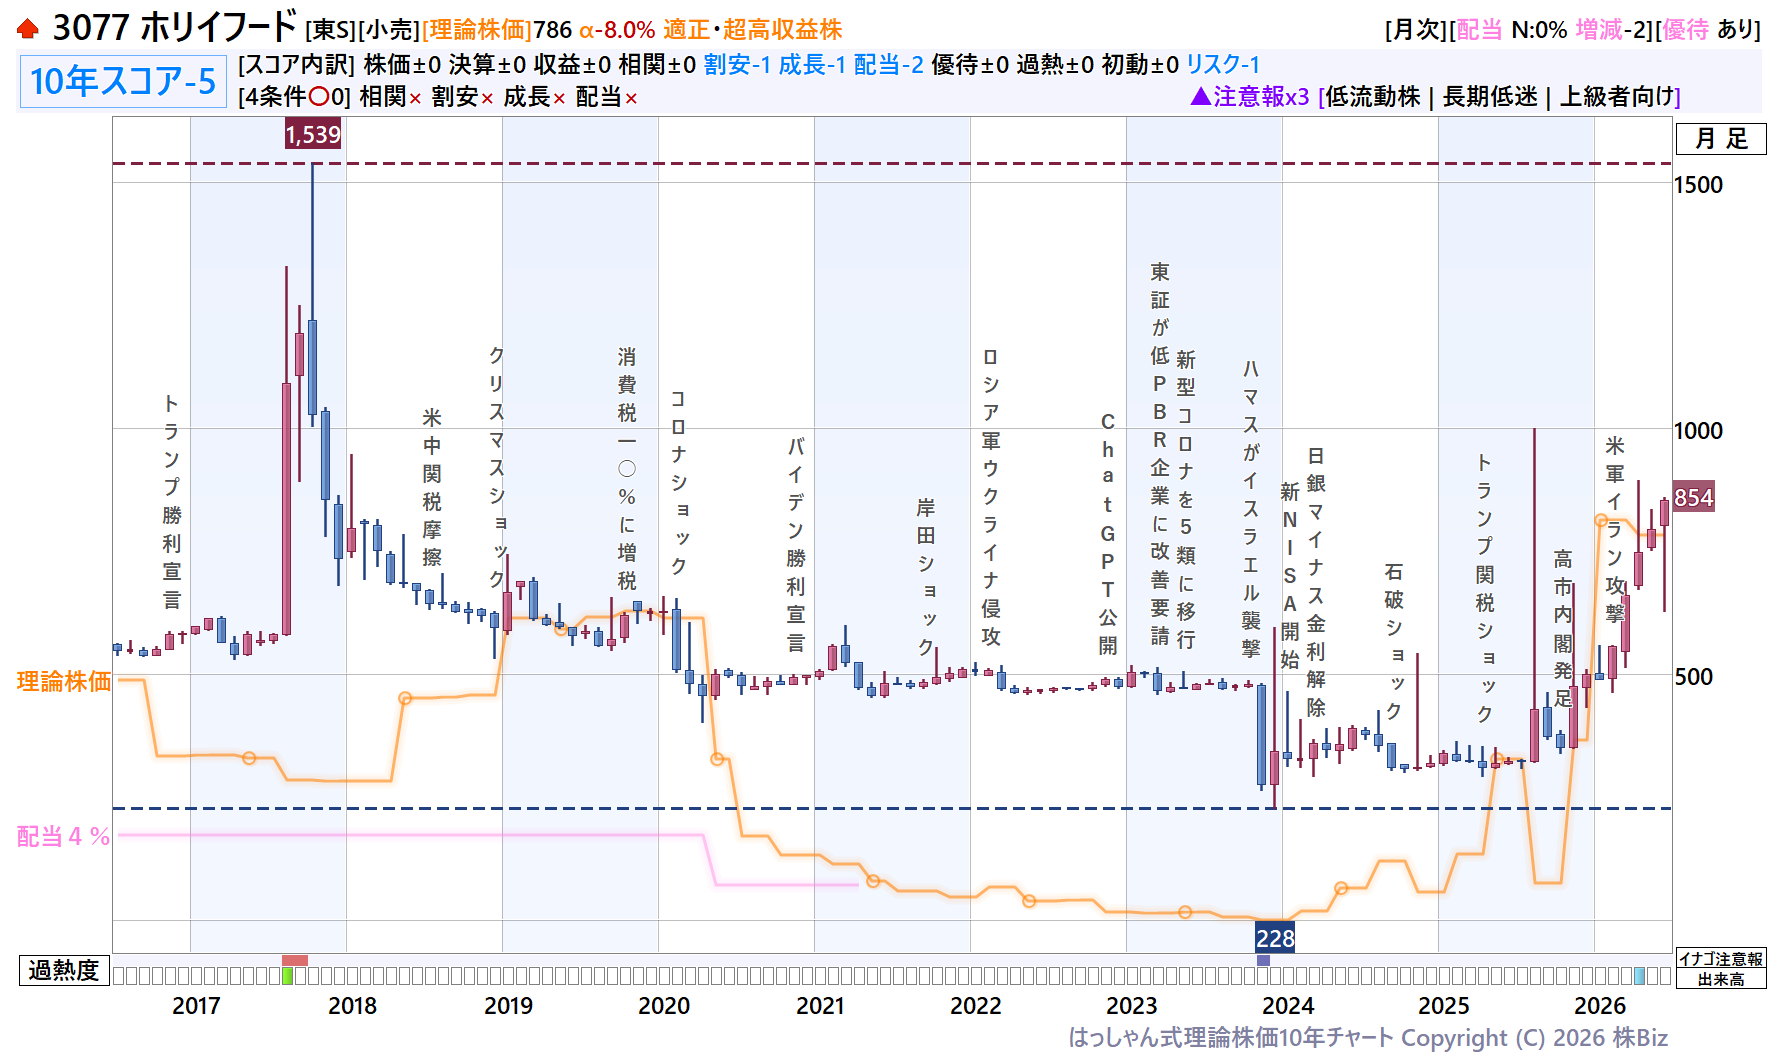Click the イナゴ注意報 label

(1721, 959)
